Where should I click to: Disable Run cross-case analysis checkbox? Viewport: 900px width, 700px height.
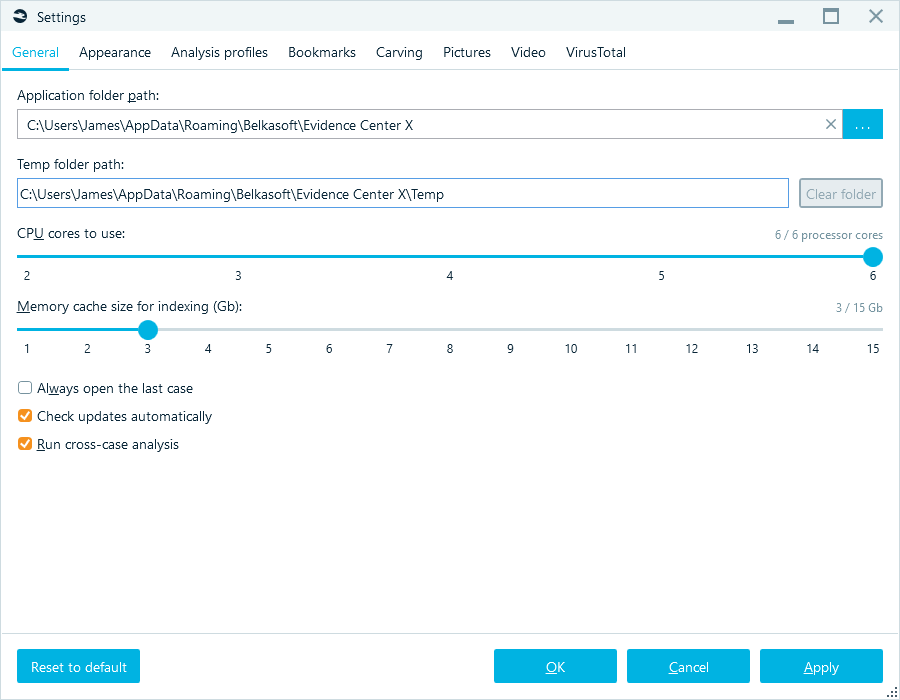[x=25, y=444]
